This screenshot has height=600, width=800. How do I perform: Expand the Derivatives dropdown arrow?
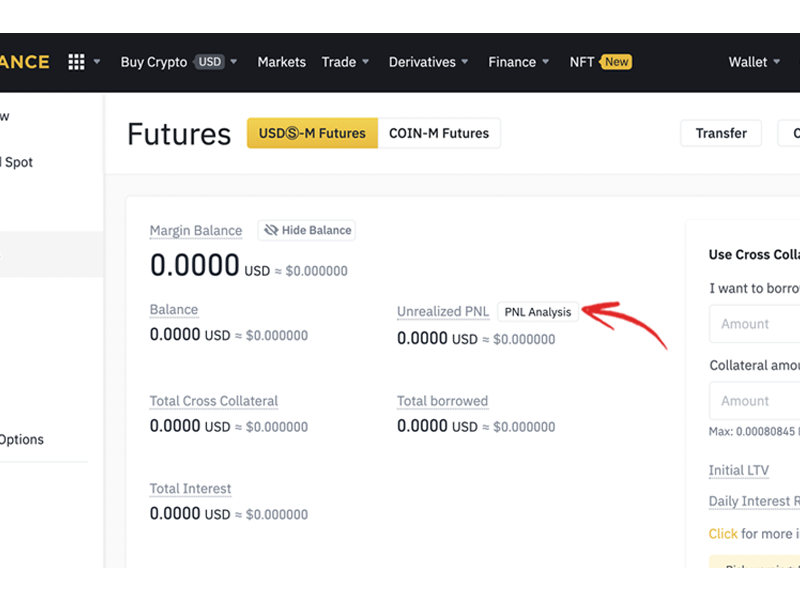[465, 62]
